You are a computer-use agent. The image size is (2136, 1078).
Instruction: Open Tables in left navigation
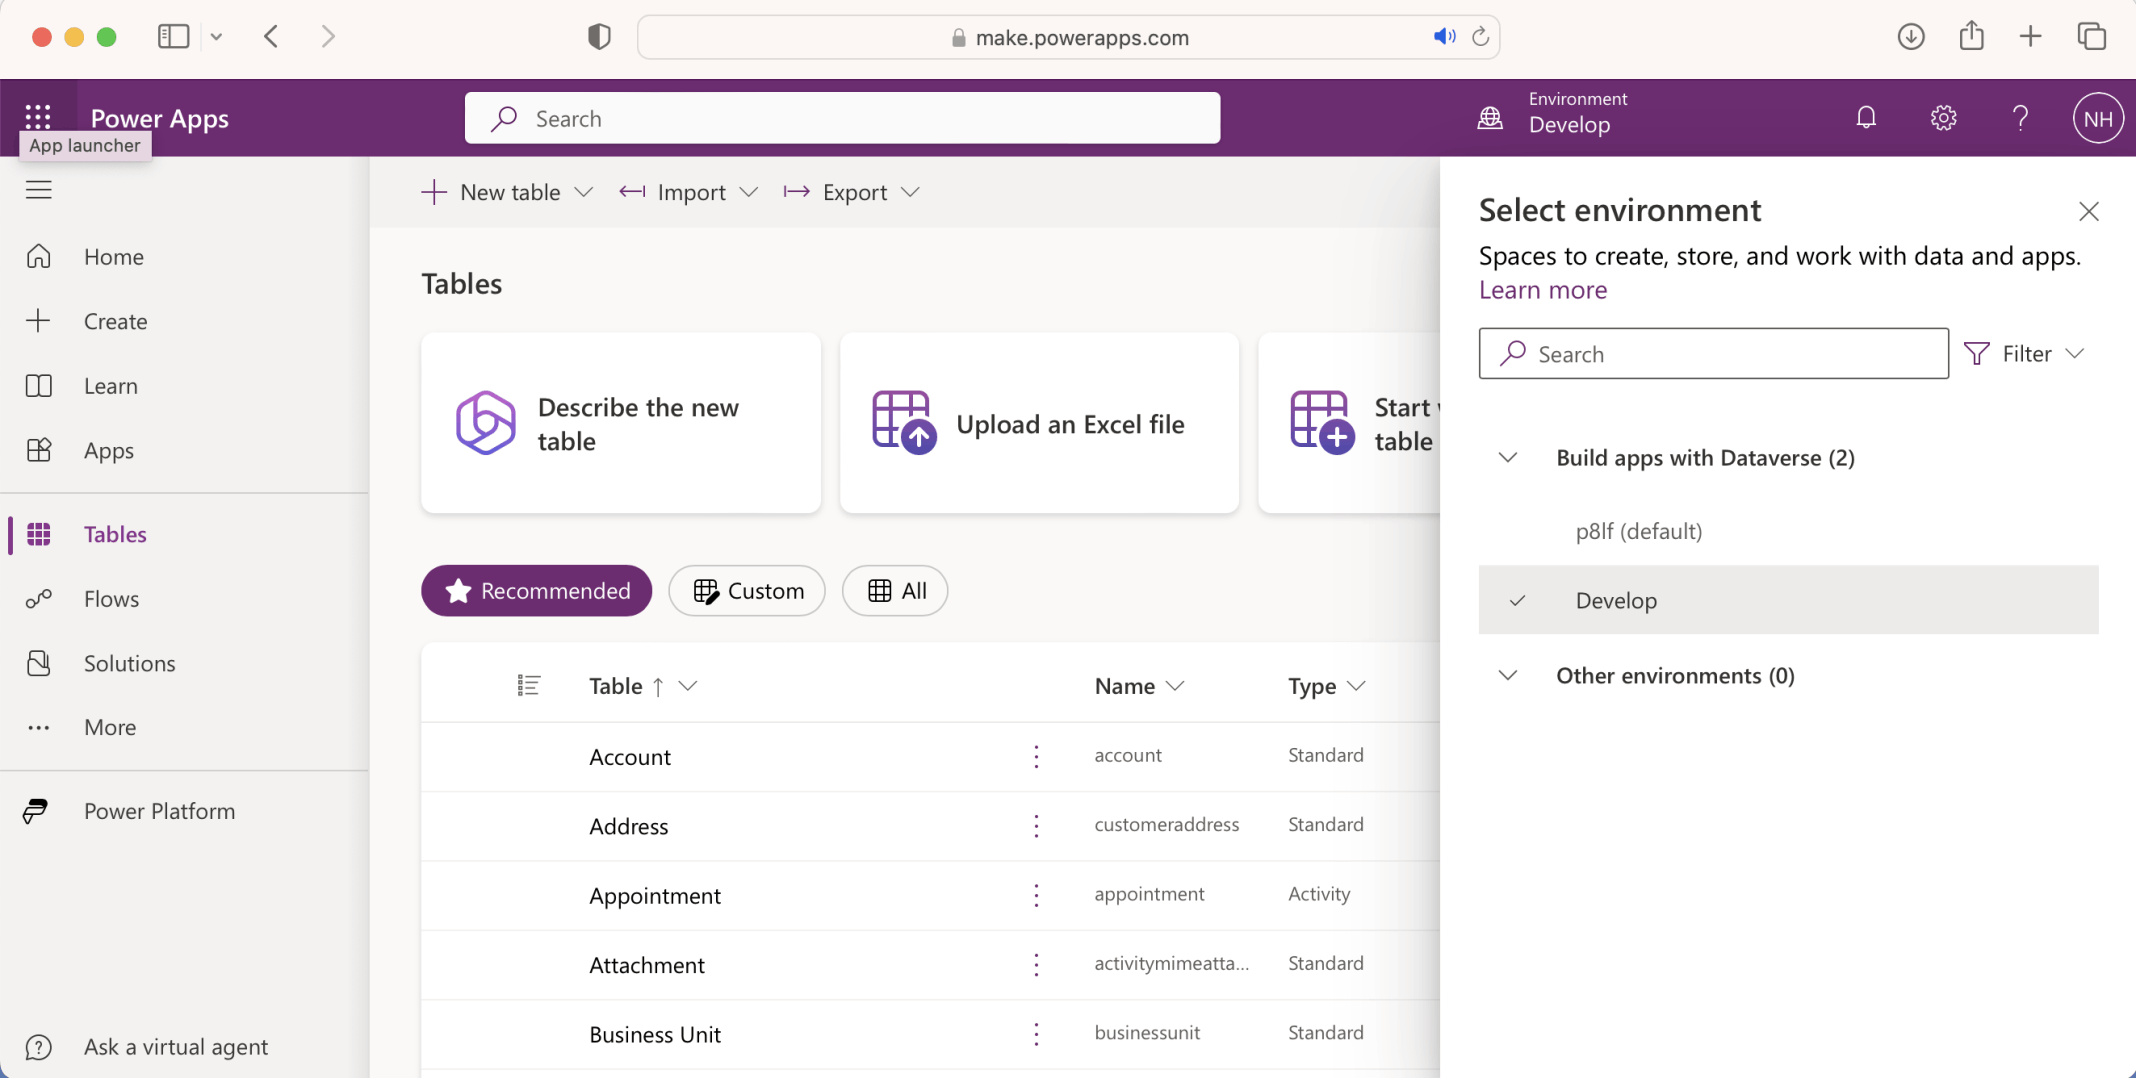pyautogui.click(x=115, y=534)
